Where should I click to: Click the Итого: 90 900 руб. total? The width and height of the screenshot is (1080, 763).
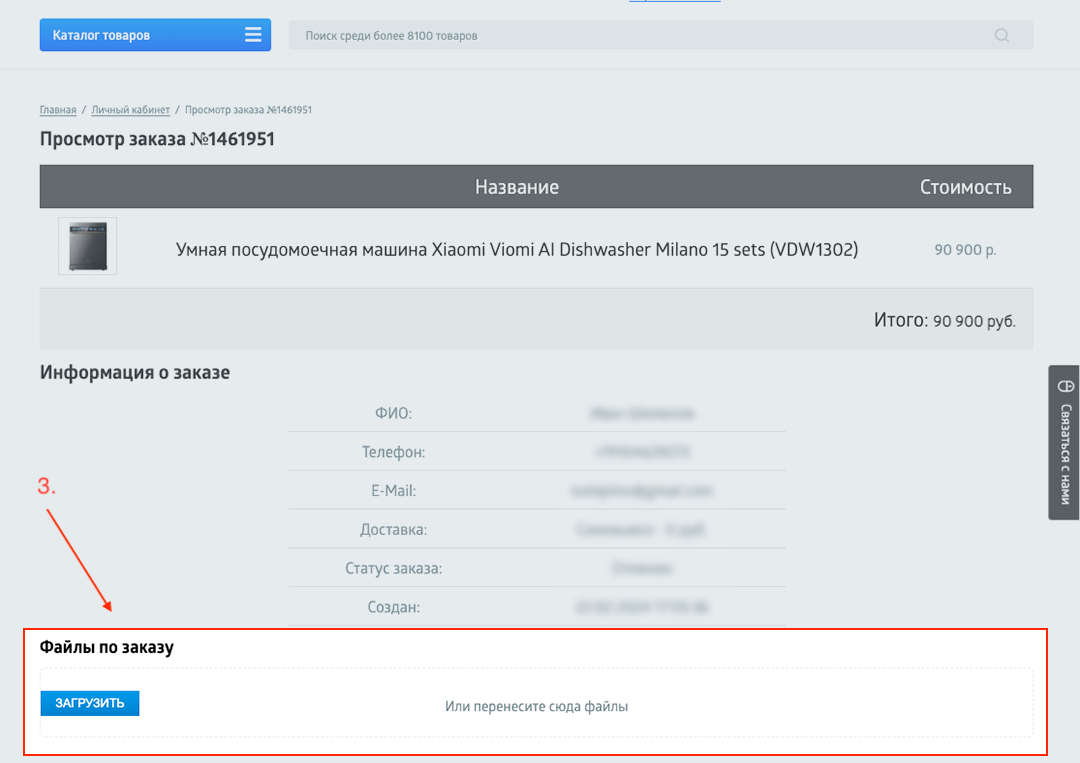click(x=944, y=320)
